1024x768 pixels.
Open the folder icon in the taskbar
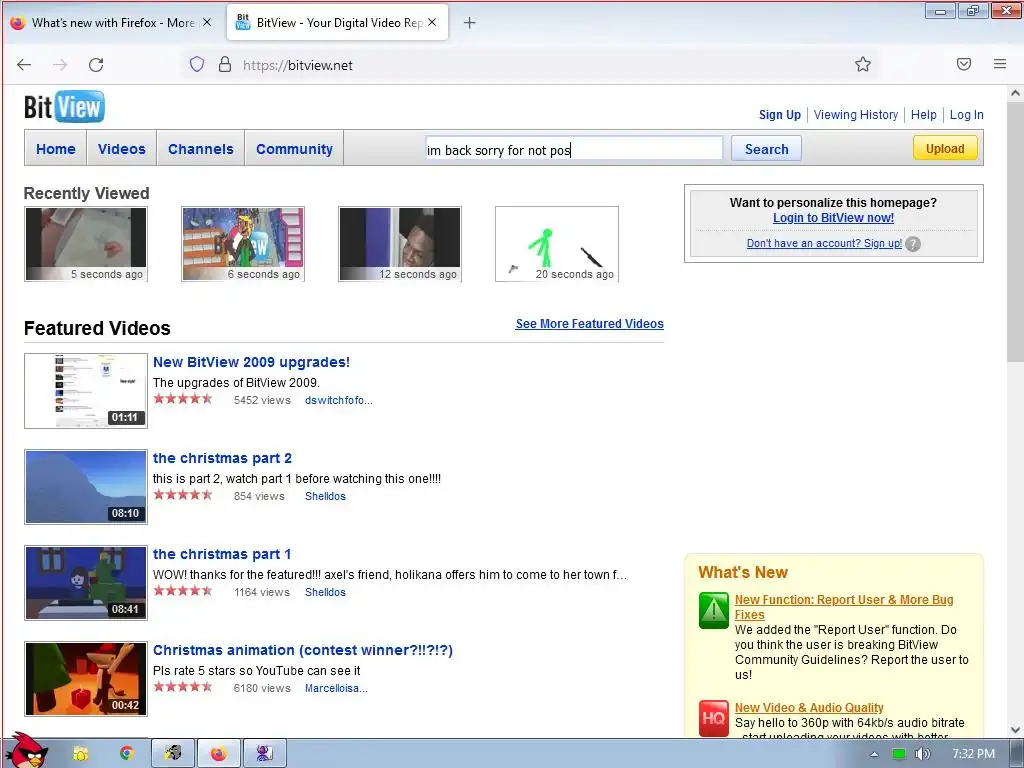[x=80, y=754]
